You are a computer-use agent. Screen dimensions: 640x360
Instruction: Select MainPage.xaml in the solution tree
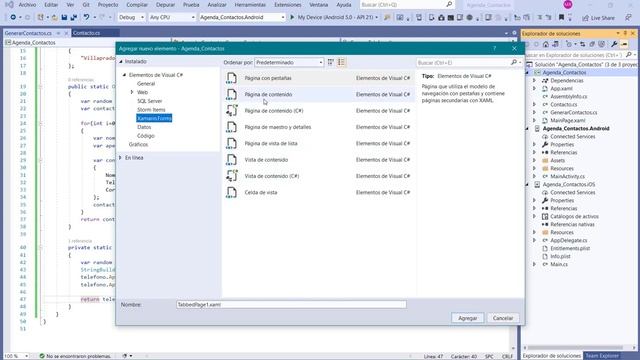coord(567,120)
